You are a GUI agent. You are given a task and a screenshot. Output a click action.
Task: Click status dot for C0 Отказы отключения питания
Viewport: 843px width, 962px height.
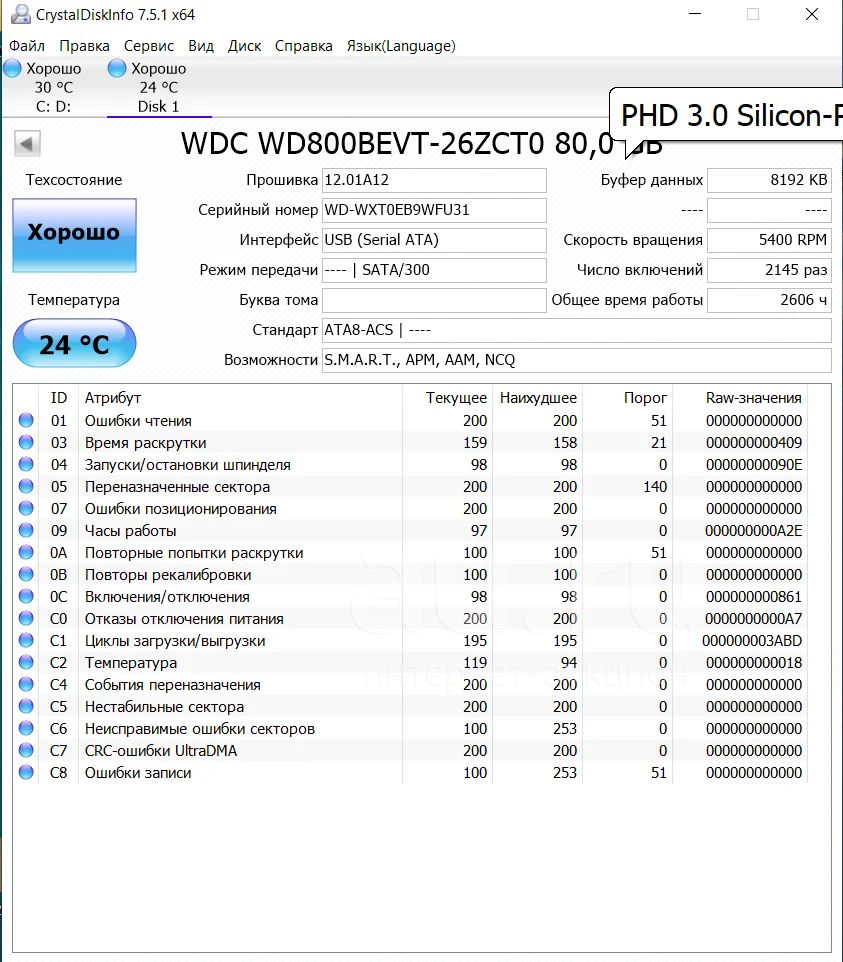[26, 618]
